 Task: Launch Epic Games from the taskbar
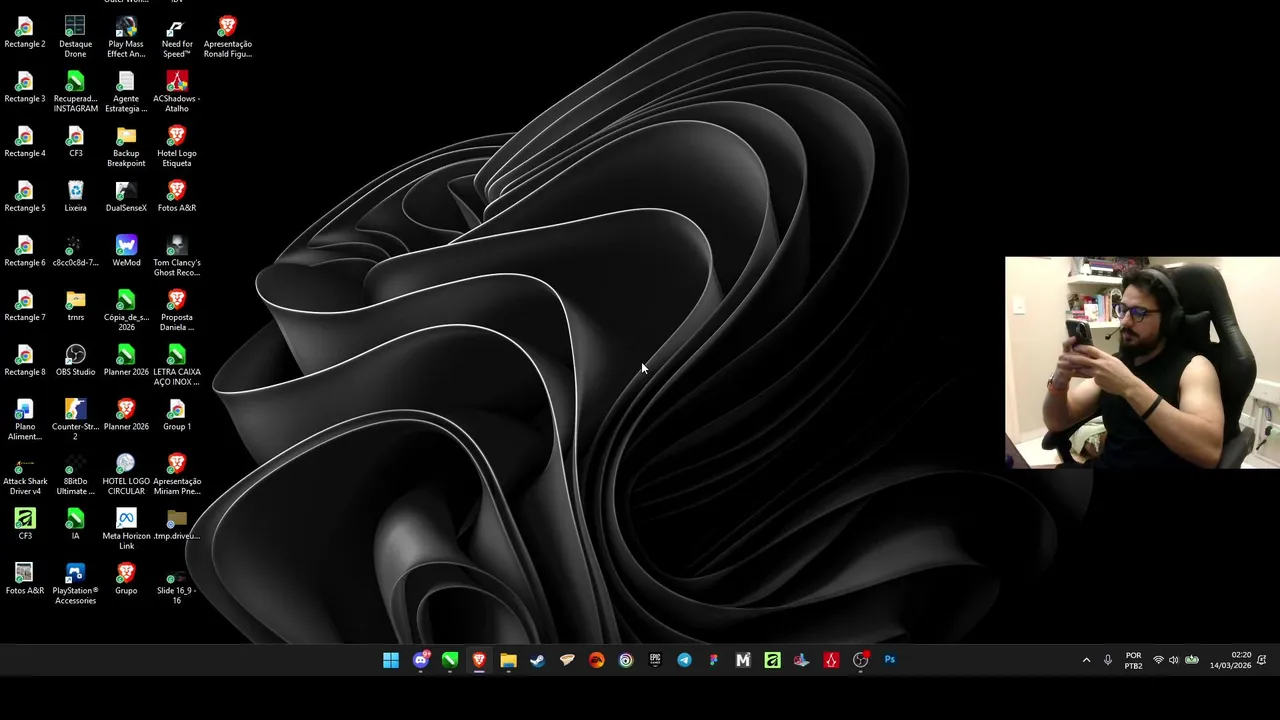tap(655, 660)
